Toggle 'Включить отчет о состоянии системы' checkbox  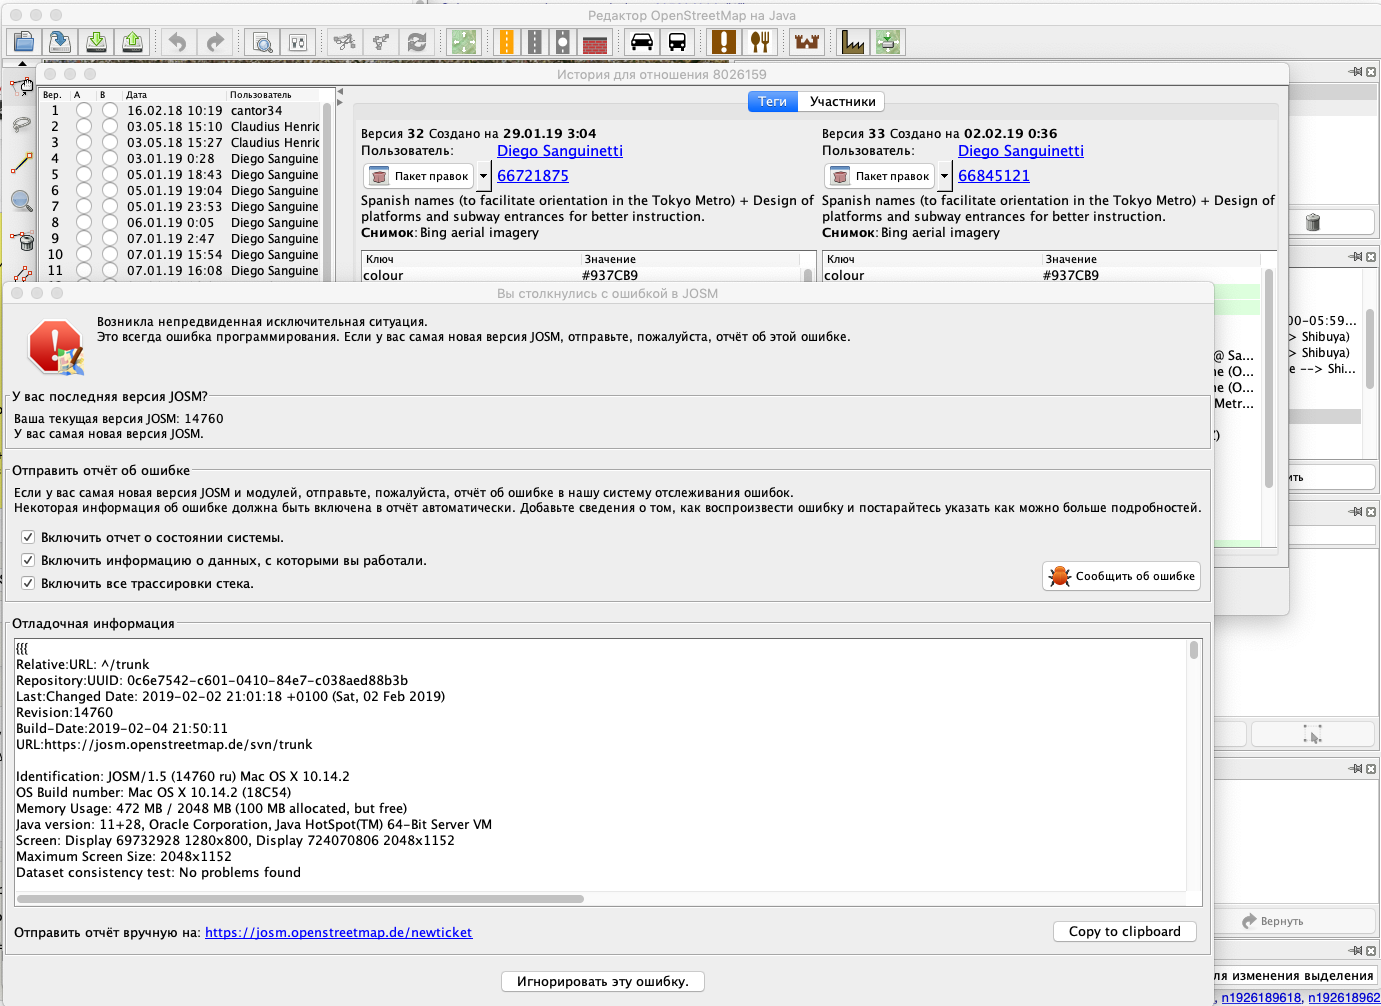pos(28,537)
